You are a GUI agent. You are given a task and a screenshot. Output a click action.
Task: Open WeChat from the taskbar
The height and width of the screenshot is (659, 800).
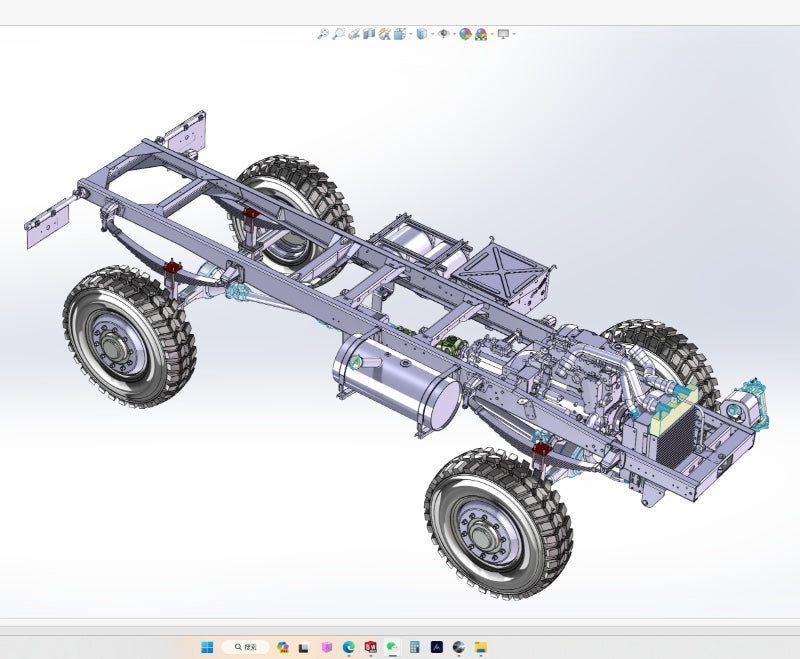click(x=392, y=647)
